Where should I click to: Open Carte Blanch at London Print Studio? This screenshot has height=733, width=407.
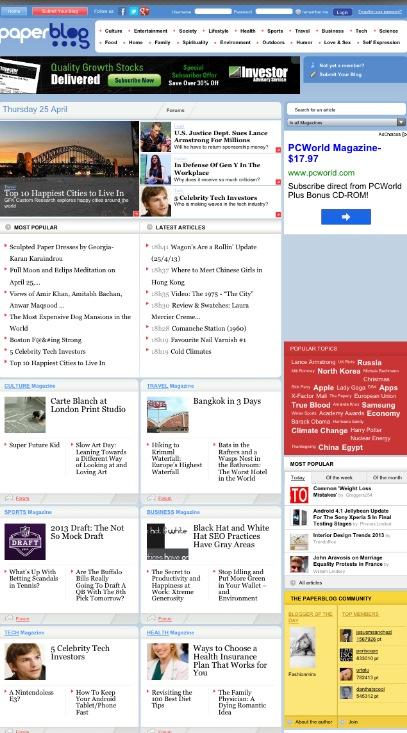(88, 405)
